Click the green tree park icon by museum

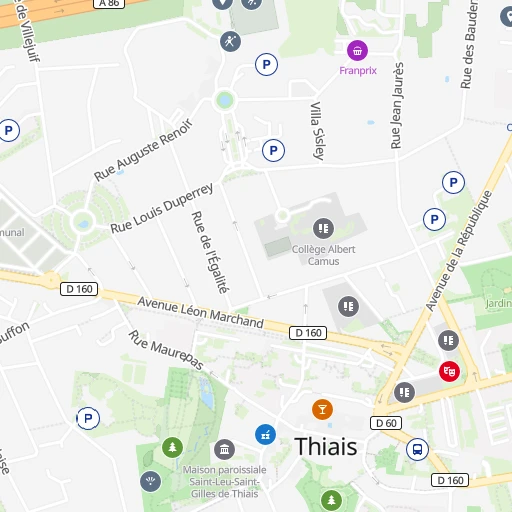[x=172, y=447]
